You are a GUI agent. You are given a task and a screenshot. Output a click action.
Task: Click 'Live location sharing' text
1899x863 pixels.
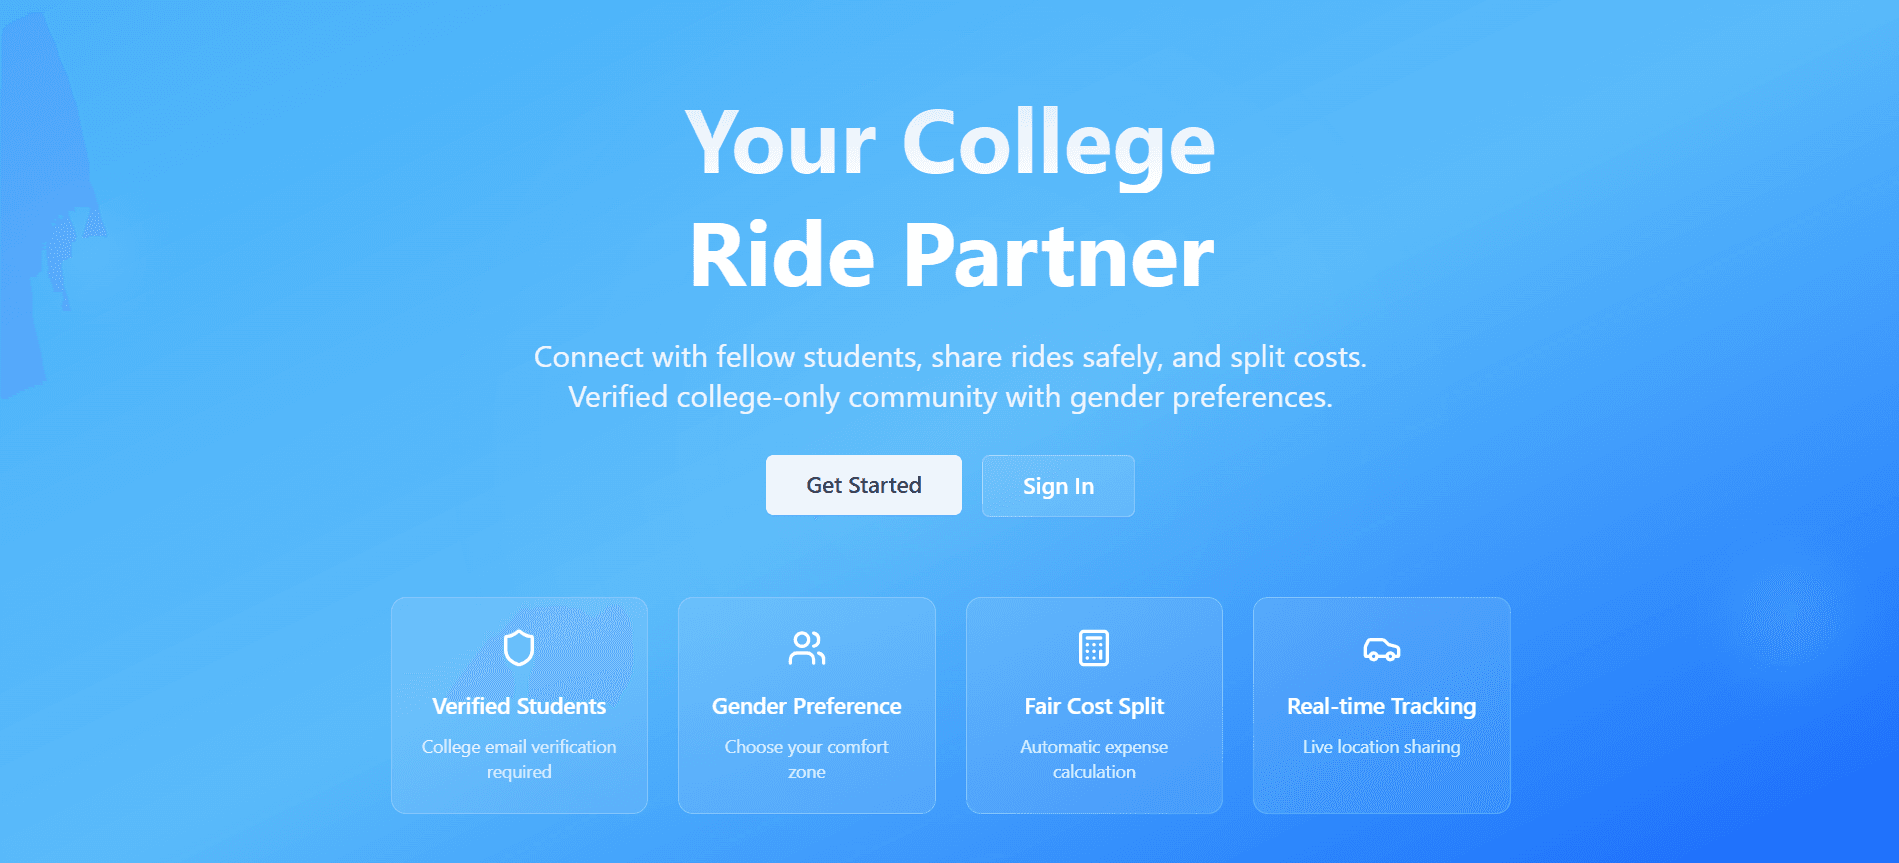[x=1381, y=746]
